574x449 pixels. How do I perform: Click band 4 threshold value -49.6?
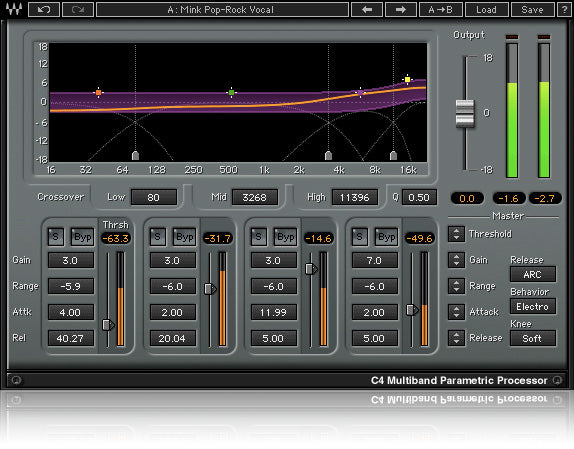click(420, 239)
